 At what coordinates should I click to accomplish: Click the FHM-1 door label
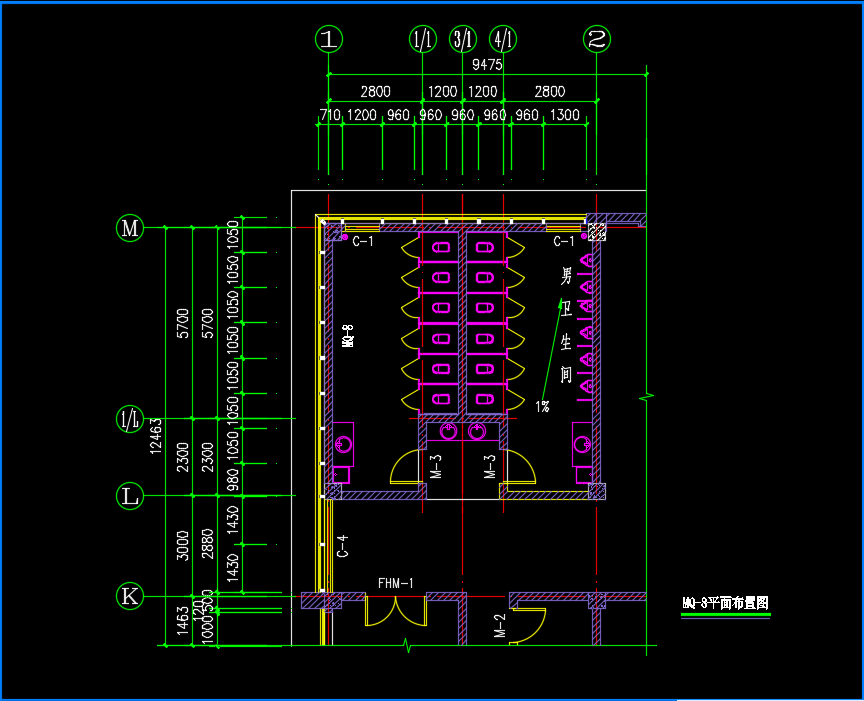pos(395,583)
